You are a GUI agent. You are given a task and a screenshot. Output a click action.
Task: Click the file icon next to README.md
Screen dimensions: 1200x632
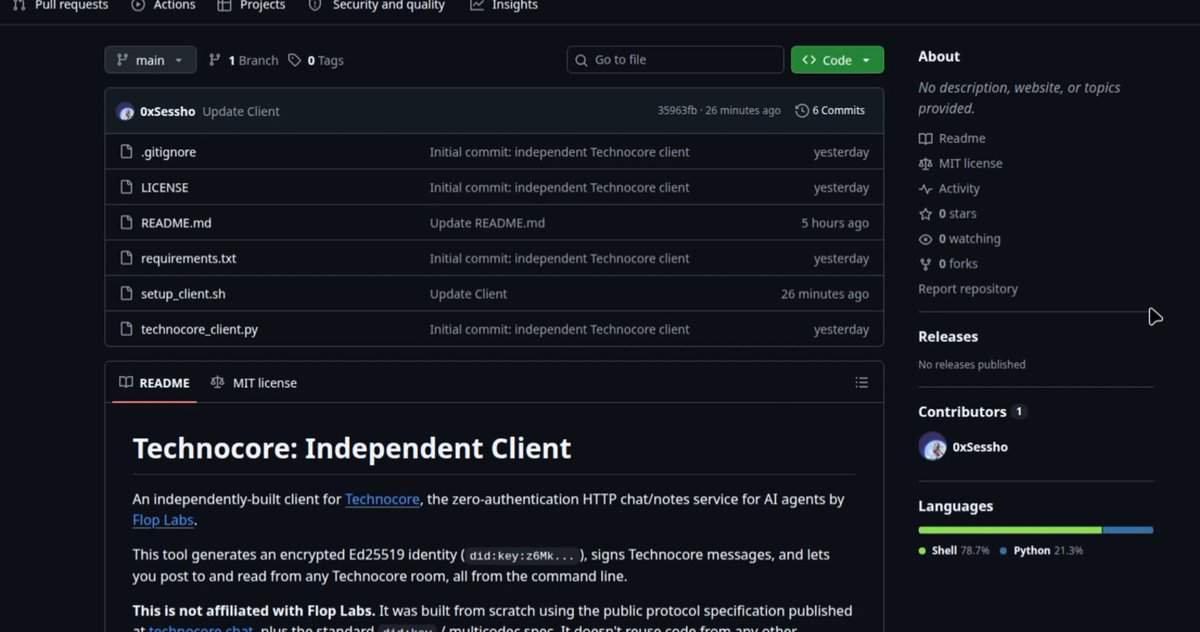[126, 223]
